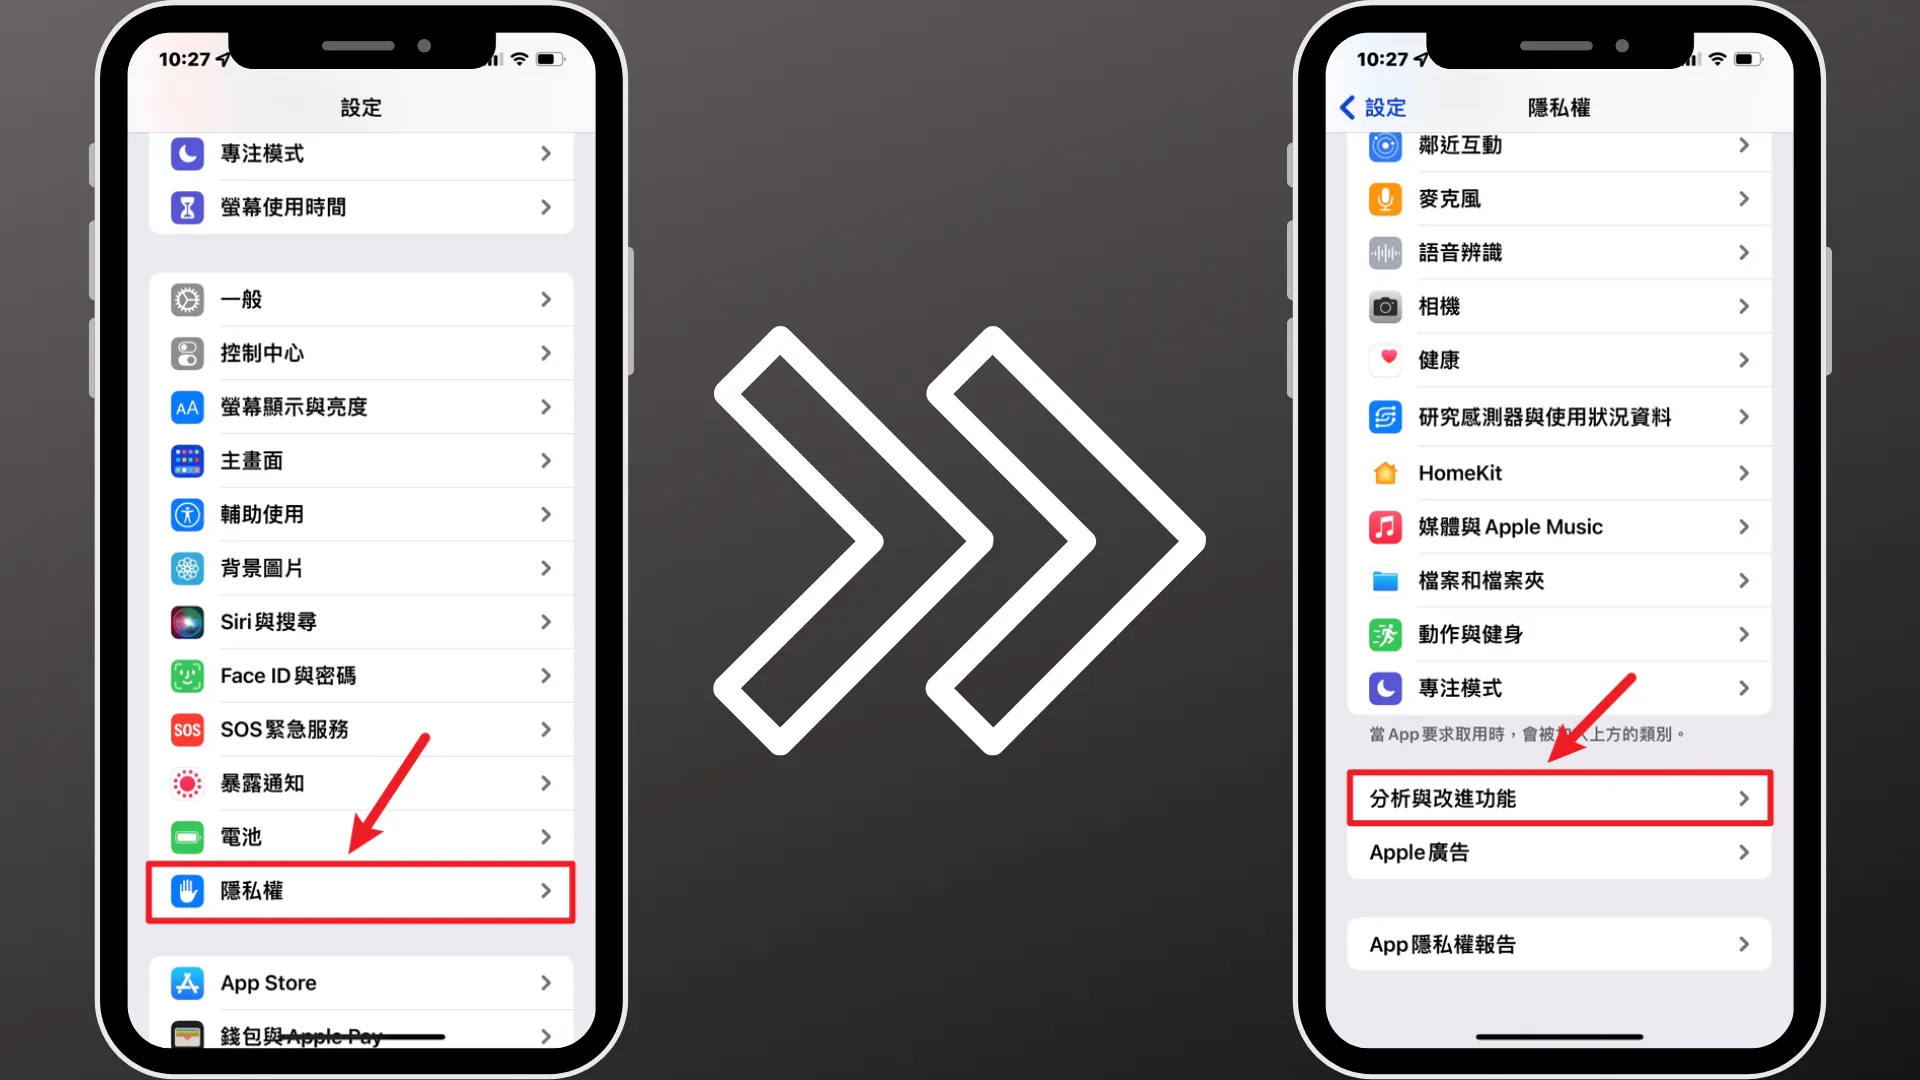Open HomeKit privacy settings
1920x1080 pixels.
click(x=1559, y=473)
